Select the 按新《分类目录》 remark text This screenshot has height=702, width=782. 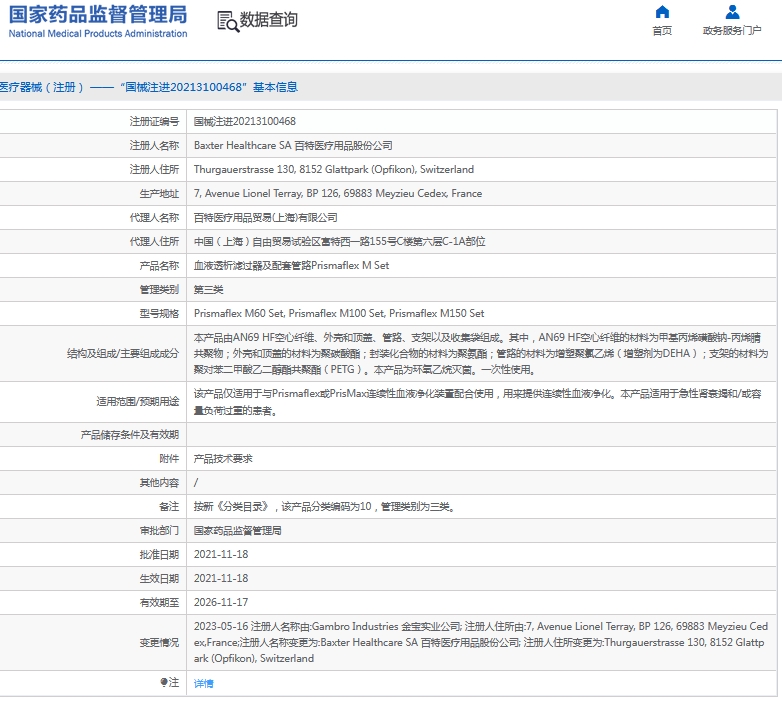pyautogui.click(x=324, y=507)
